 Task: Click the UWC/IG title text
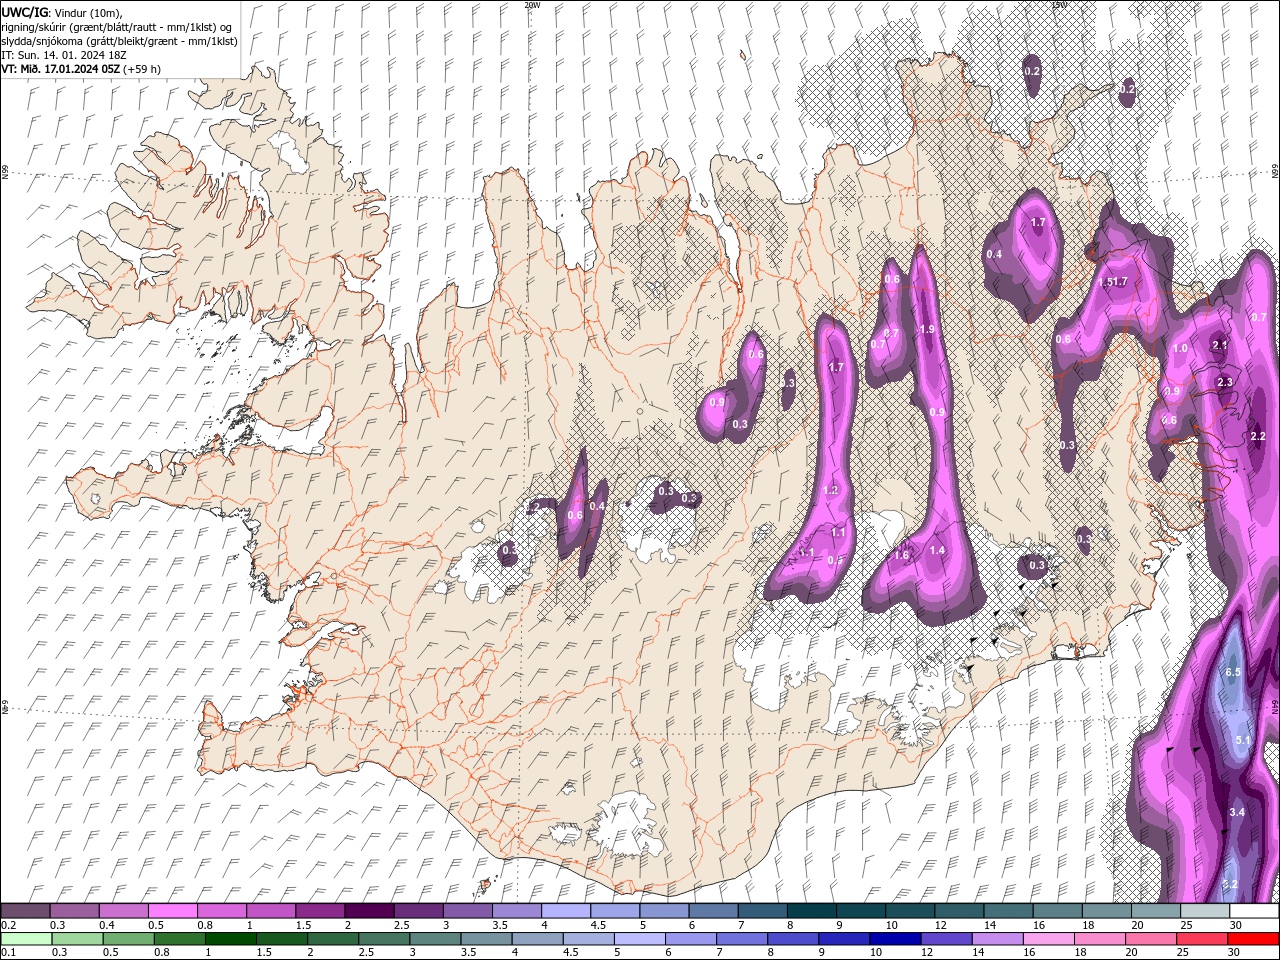pos(24,12)
